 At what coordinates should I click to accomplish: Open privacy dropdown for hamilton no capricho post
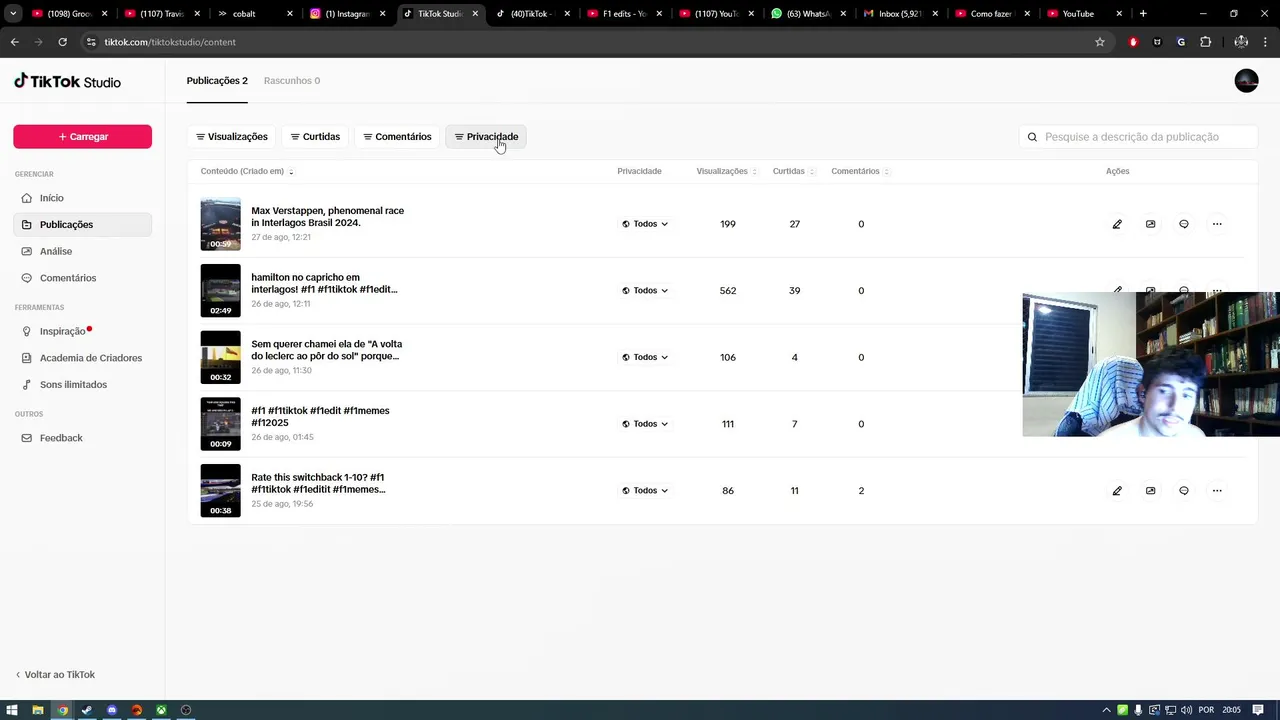645,291
